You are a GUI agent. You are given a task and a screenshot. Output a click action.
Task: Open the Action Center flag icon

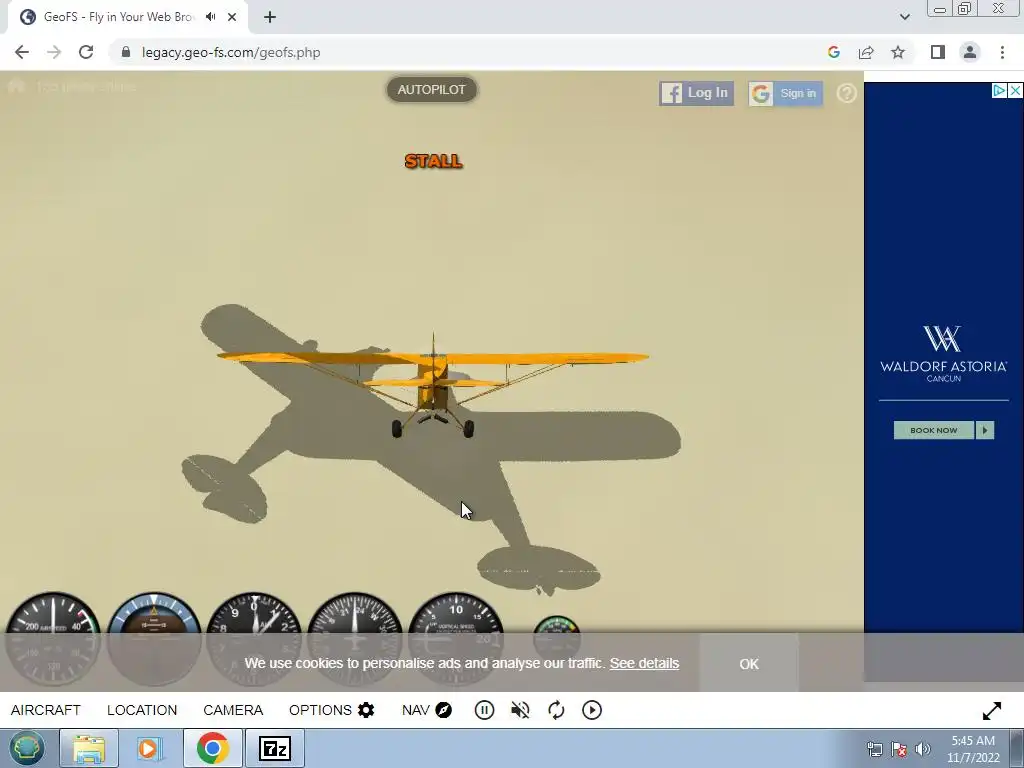point(899,749)
